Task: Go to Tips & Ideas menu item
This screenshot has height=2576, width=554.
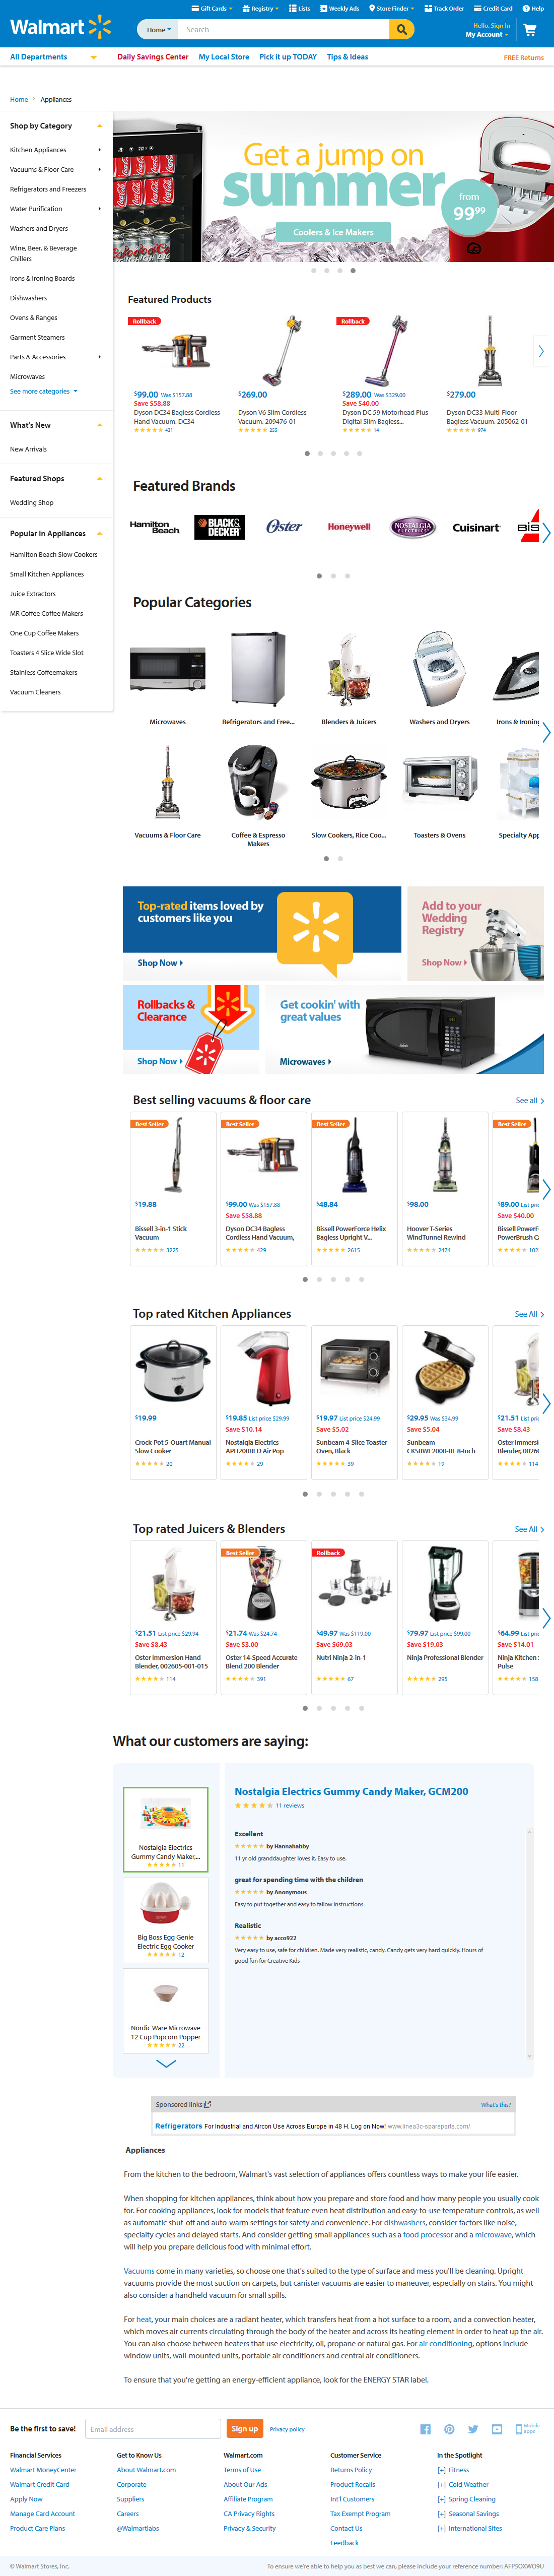Action: (347, 57)
